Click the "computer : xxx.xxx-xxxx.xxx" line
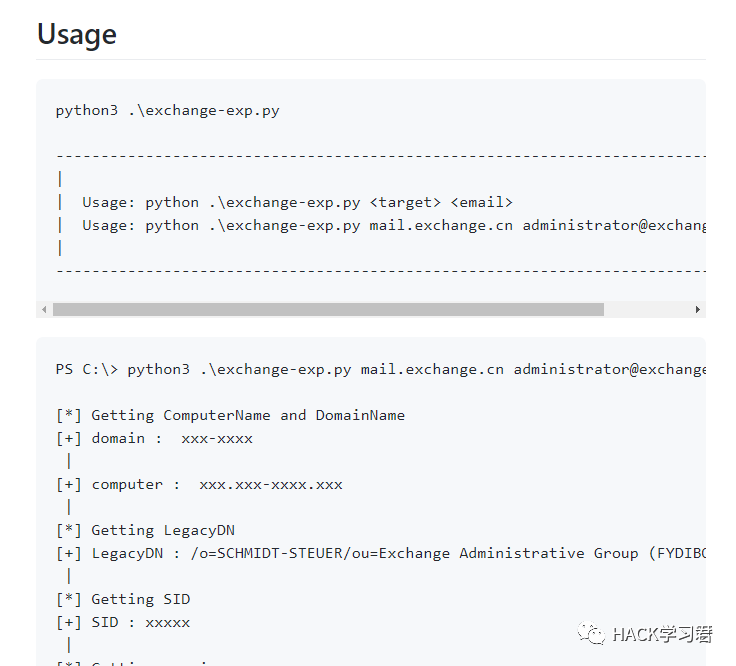The height and width of the screenshot is (666, 736). click(199, 484)
